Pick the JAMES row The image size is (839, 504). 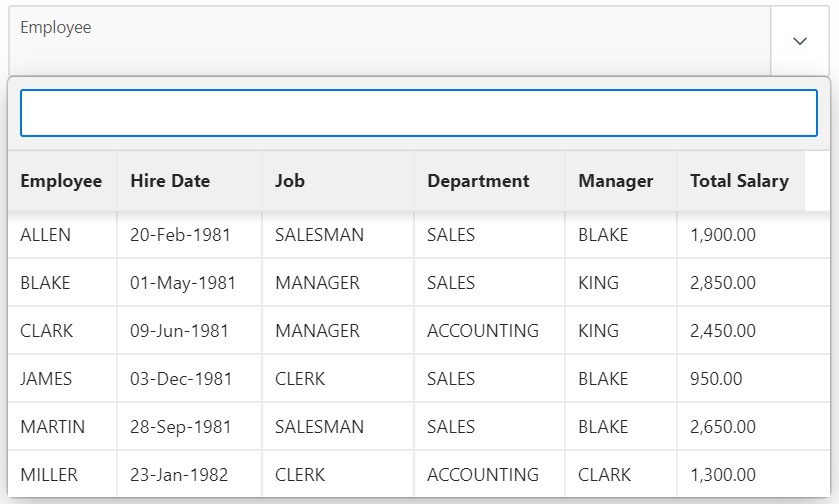click(x=46, y=379)
